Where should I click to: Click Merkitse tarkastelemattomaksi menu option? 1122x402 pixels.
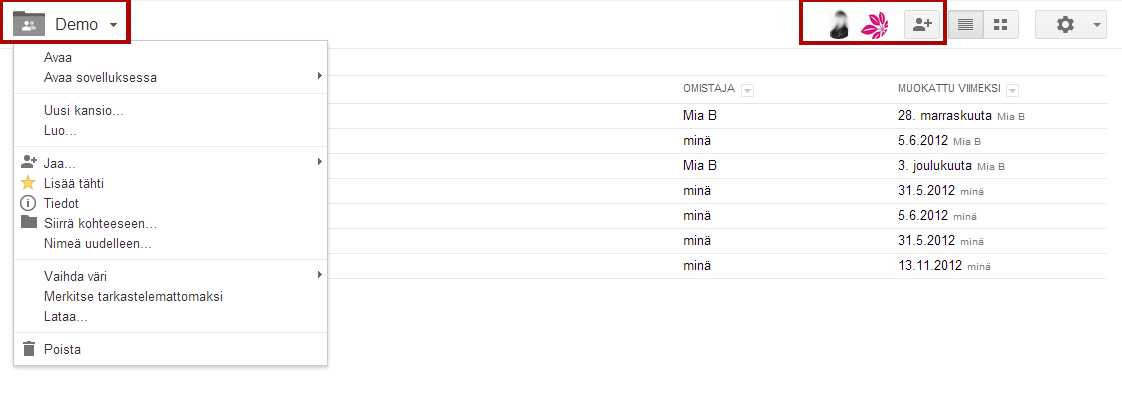pyautogui.click(x=133, y=296)
